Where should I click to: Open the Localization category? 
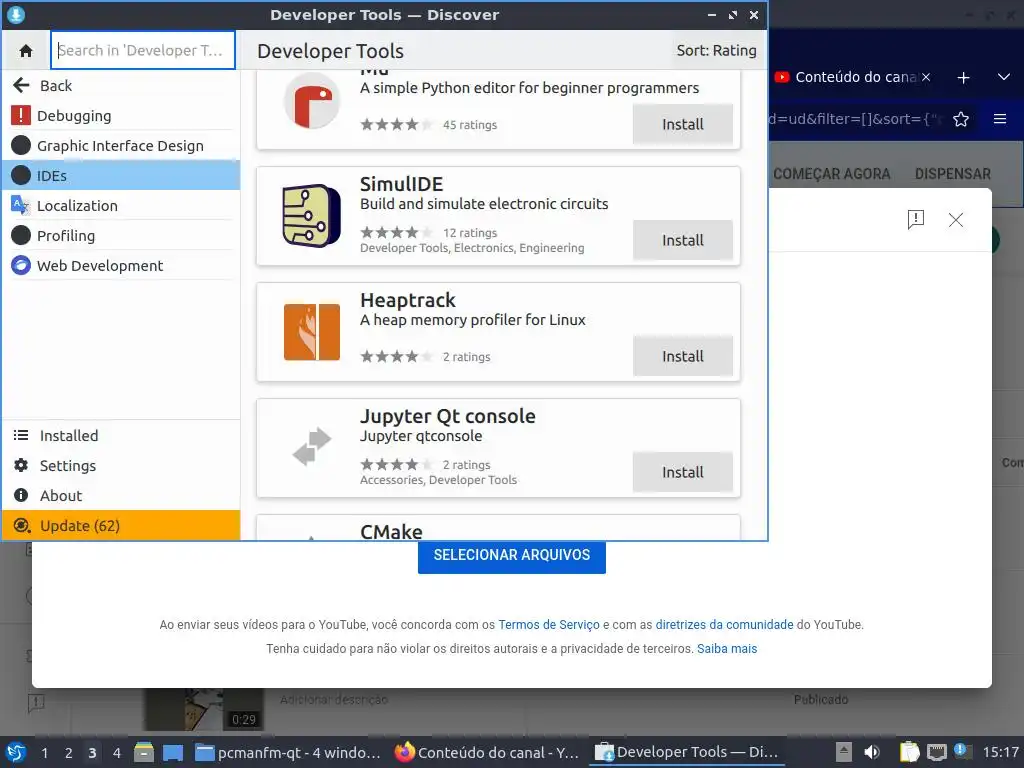pos(121,206)
